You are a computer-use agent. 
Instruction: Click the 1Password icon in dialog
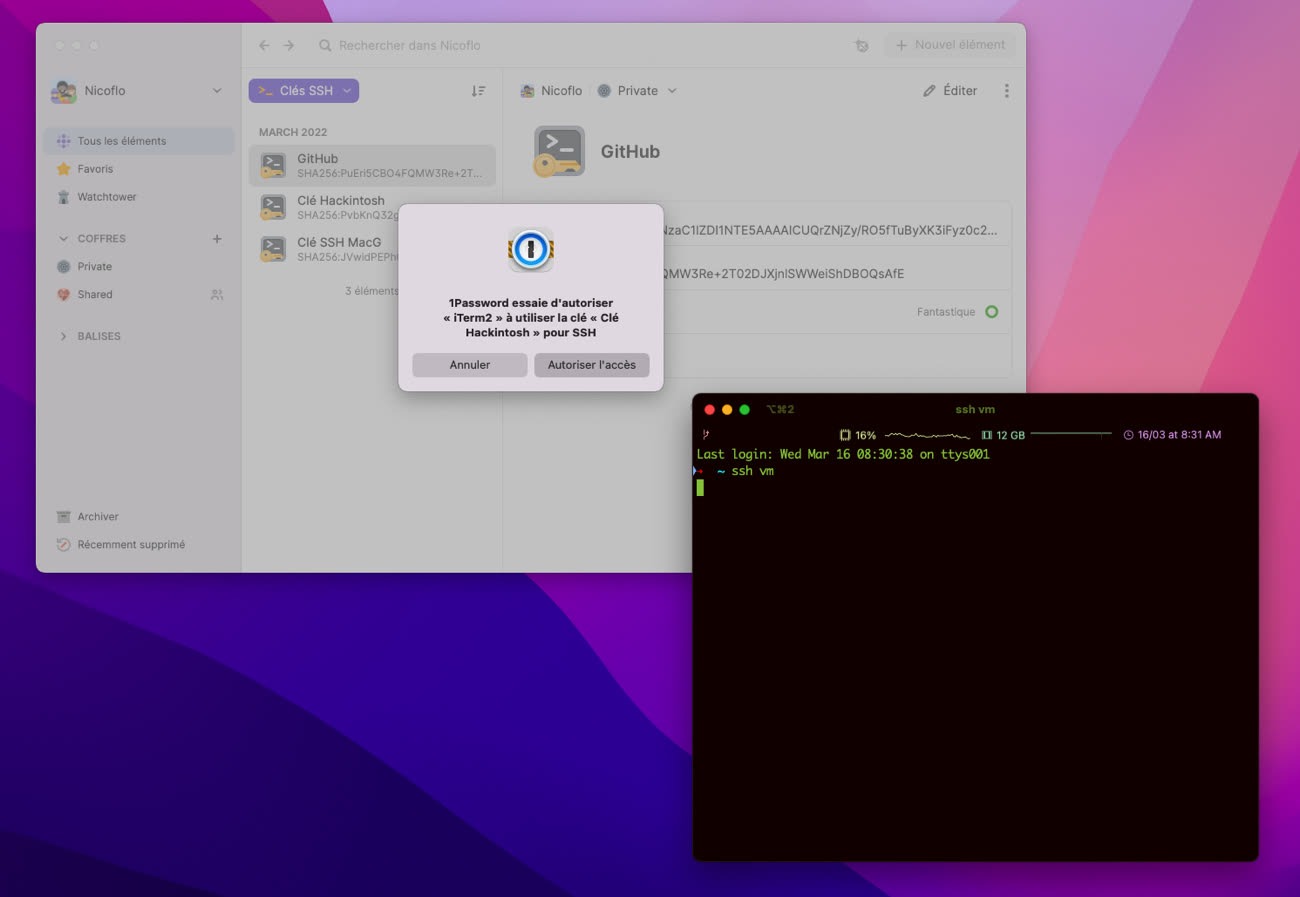coord(531,249)
